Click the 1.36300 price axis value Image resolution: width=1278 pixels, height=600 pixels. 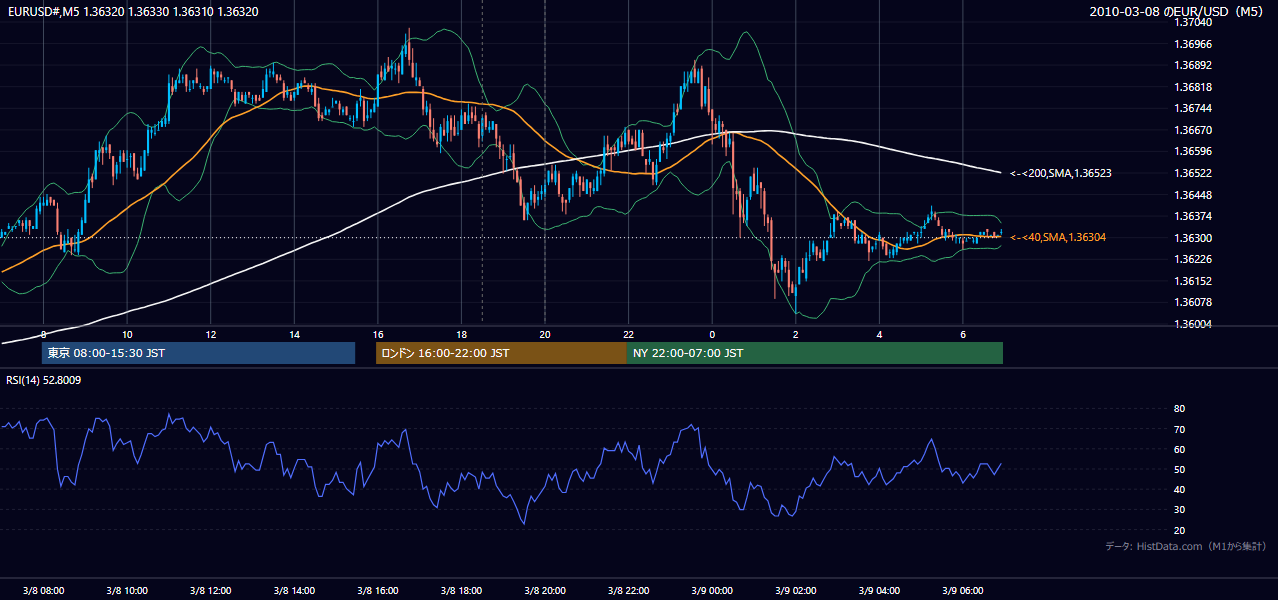click(x=1192, y=238)
